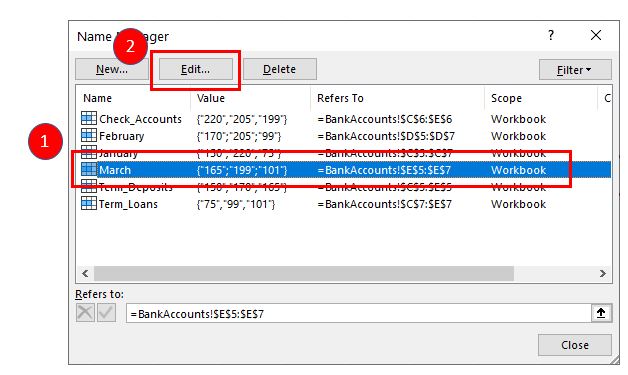The image size is (628, 375).
Task: Click the range icon beside Term_Loans
Action: coord(89,204)
